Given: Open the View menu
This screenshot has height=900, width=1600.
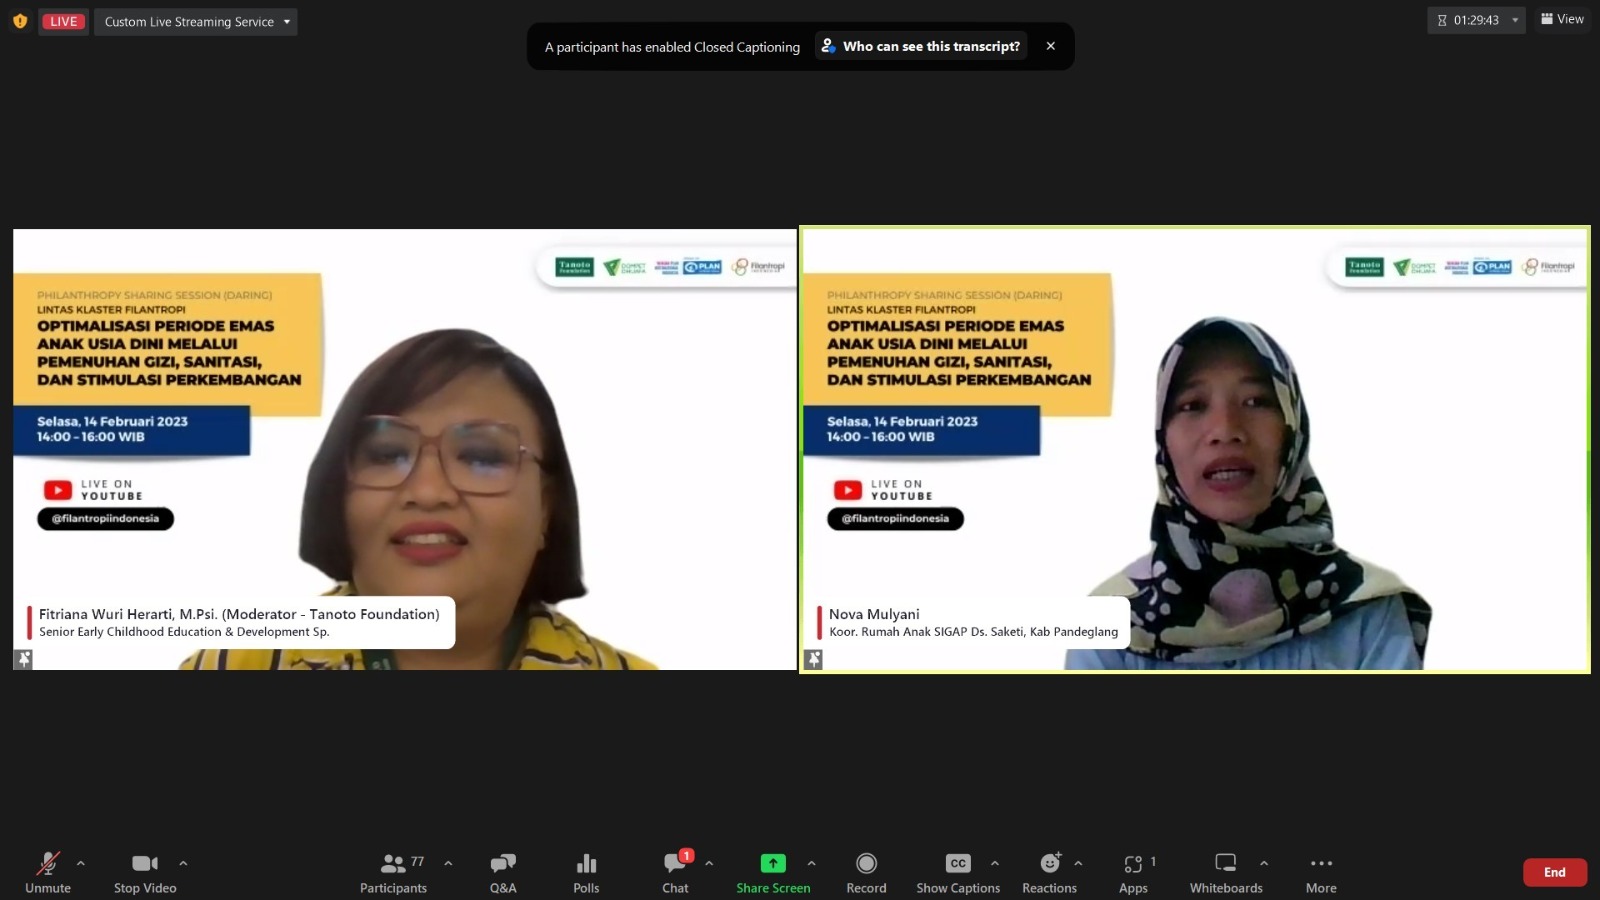Looking at the screenshot, I should coord(1562,18).
